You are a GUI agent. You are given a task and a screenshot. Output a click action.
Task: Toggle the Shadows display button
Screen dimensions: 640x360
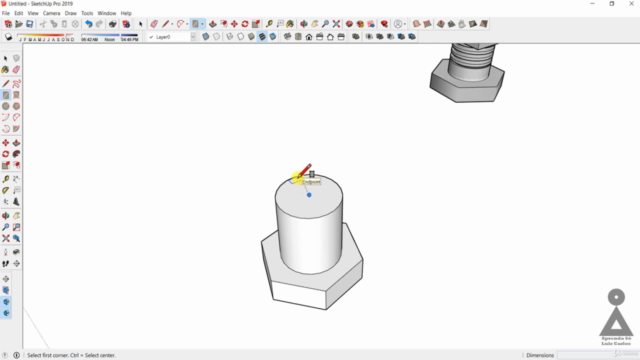8,37
